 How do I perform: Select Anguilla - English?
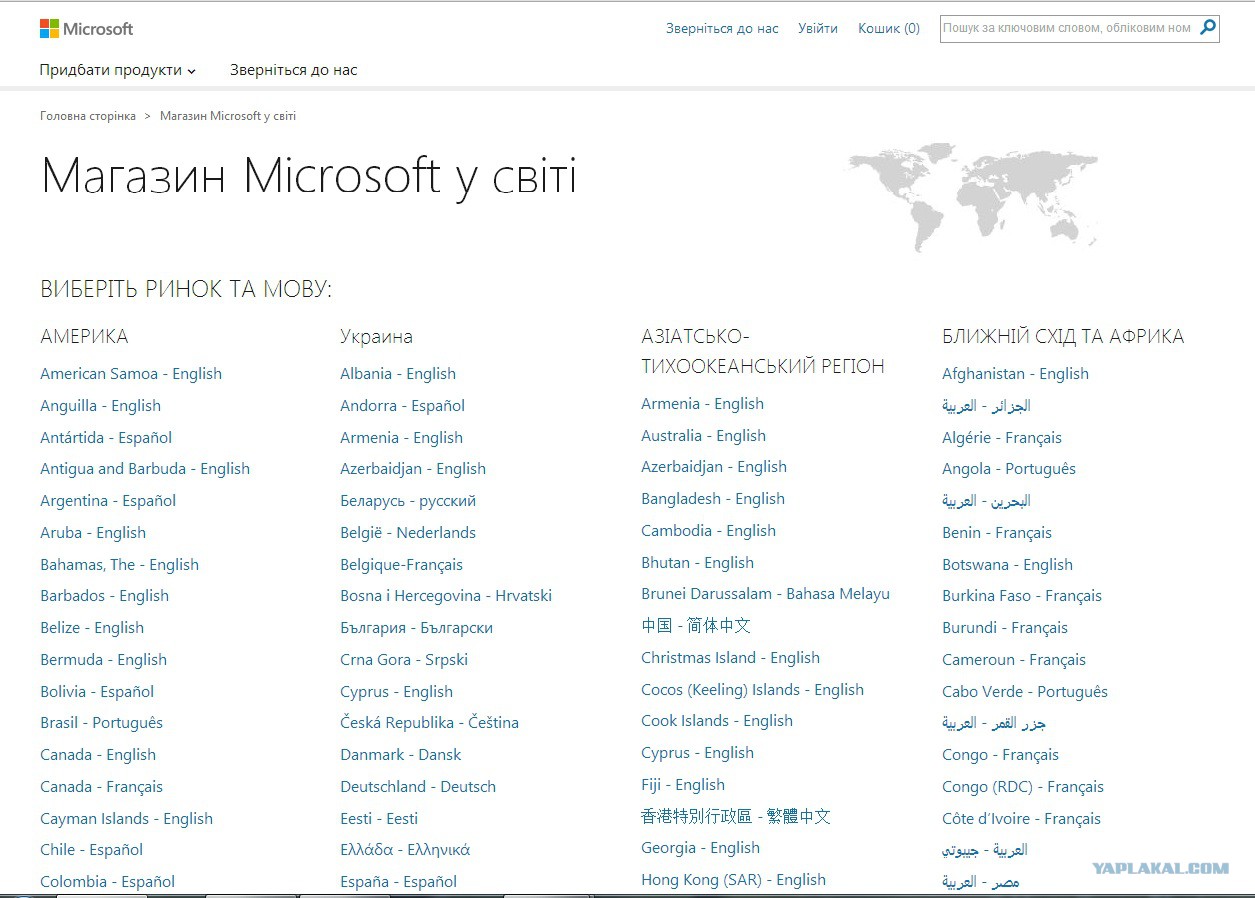(100, 406)
